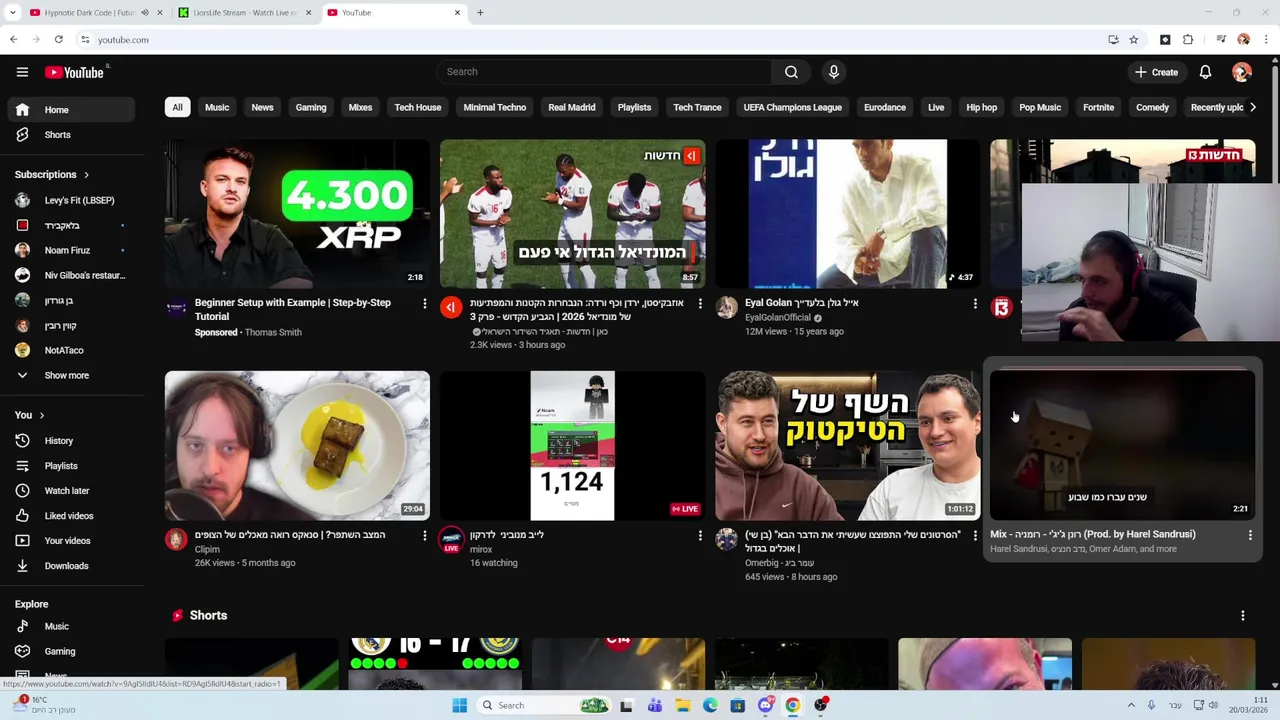The height and width of the screenshot is (720, 1280).
Task: Select the Eurodance filter chip
Action: [x=885, y=108]
